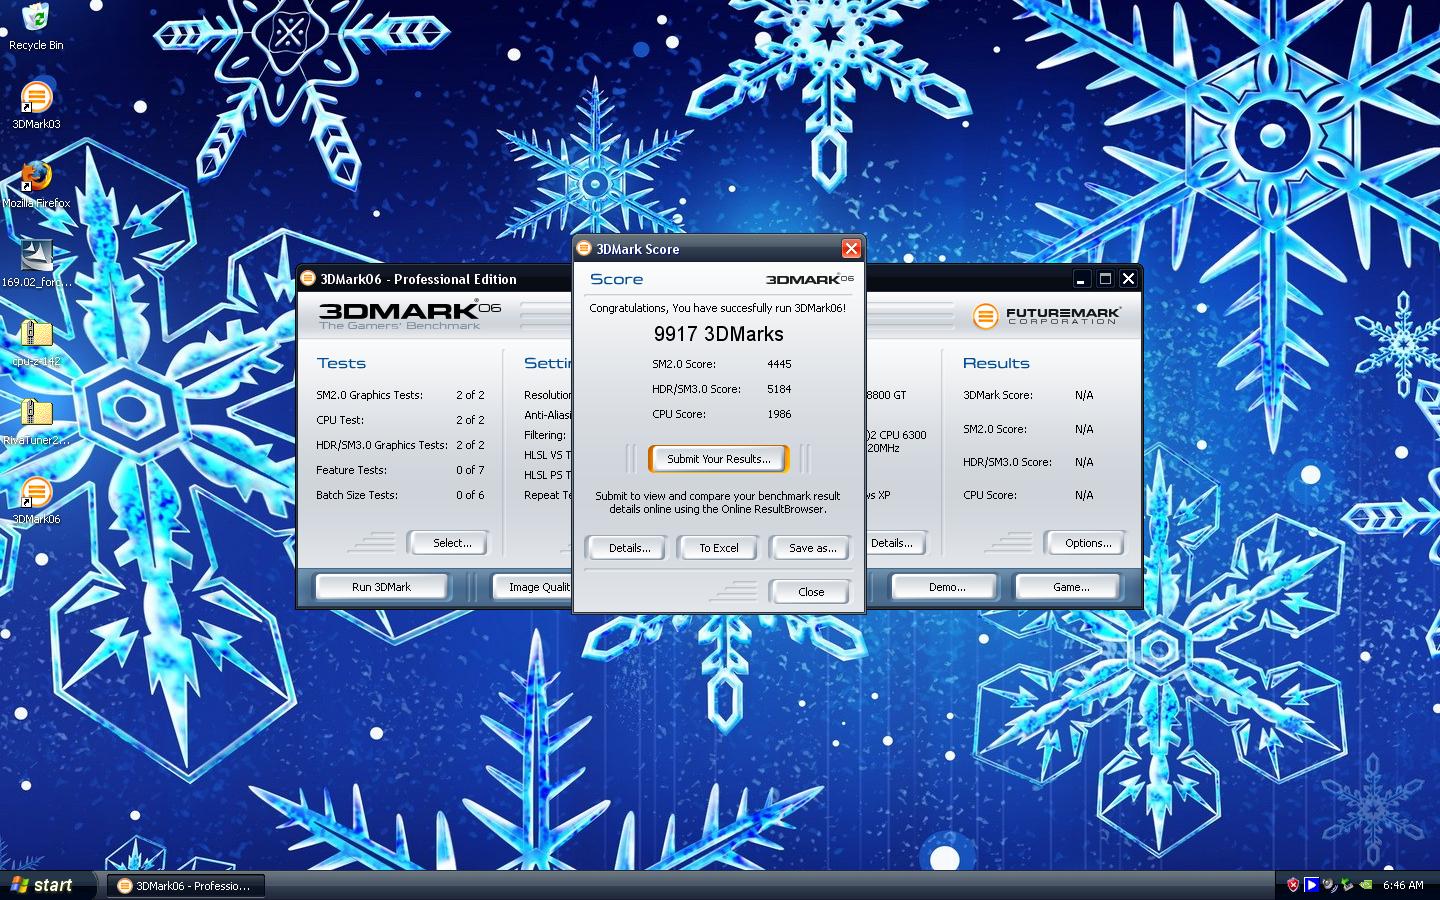Click the speaker-like gray tray icon
The height and width of the screenshot is (900, 1440).
[1329, 885]
